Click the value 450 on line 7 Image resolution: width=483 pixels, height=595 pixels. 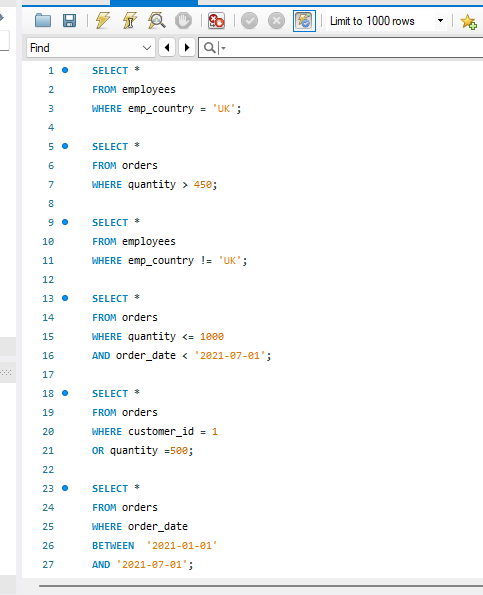point(203,185)
